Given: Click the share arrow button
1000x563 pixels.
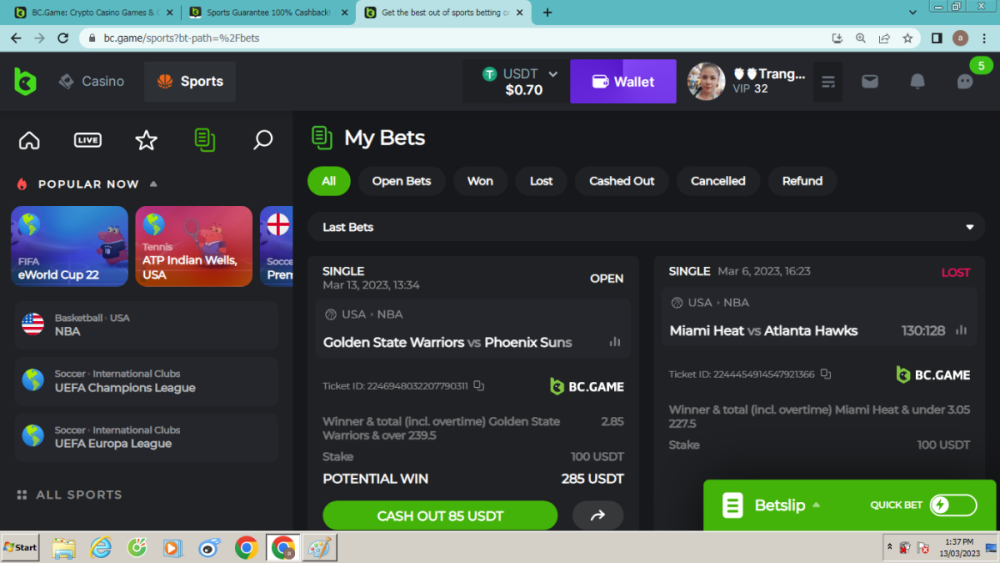Looking at the screenshot, I should tap(597, 516).
